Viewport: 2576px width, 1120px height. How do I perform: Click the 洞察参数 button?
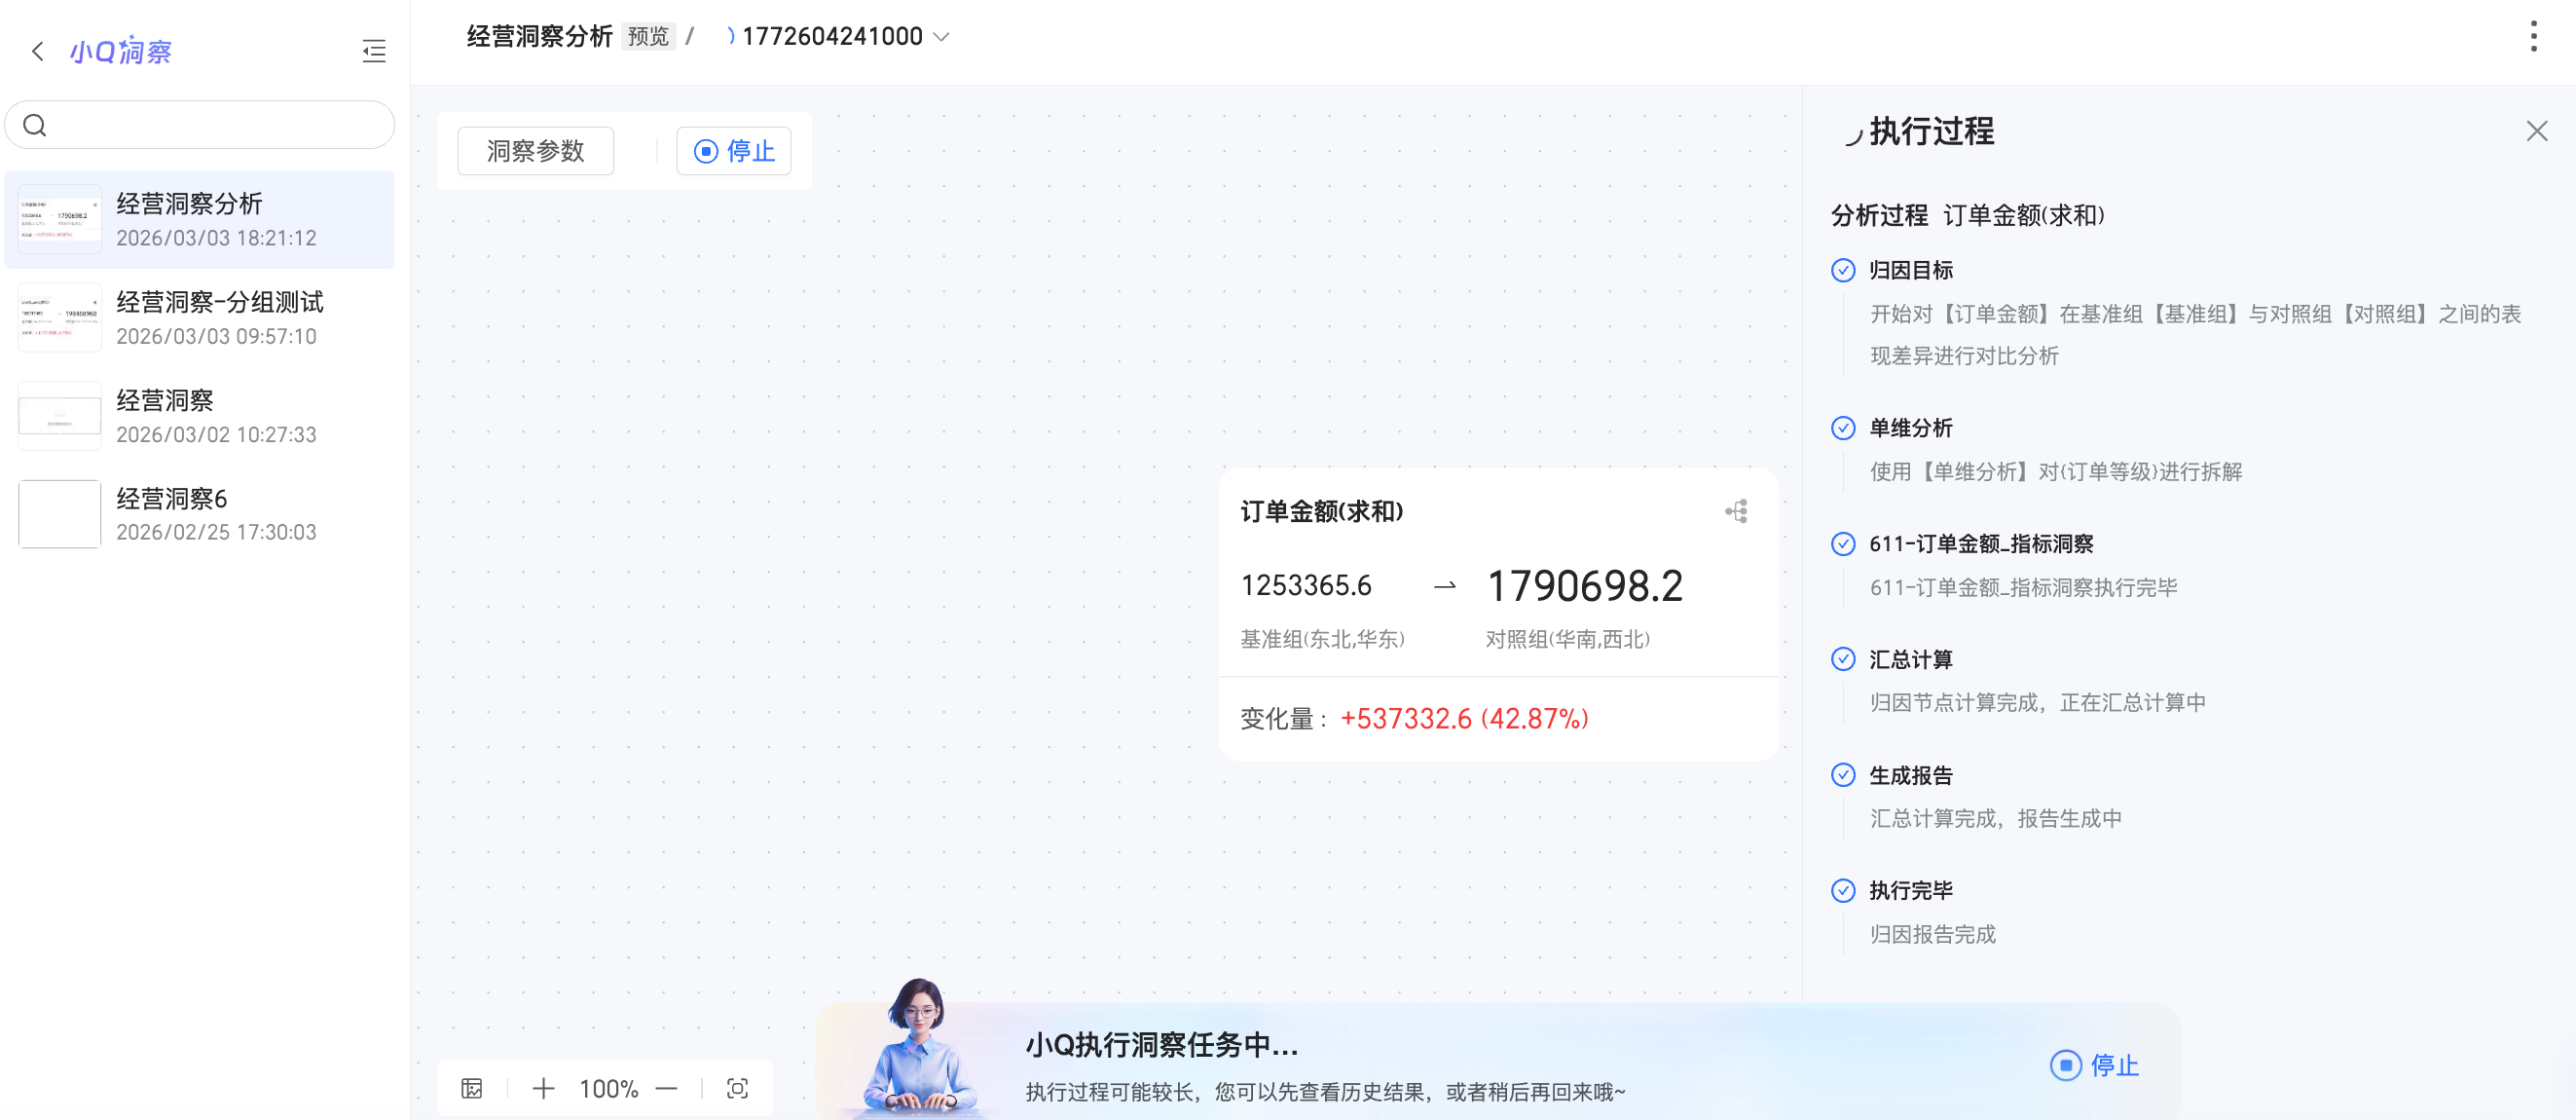pyautogui.click(x=535, y=151)
